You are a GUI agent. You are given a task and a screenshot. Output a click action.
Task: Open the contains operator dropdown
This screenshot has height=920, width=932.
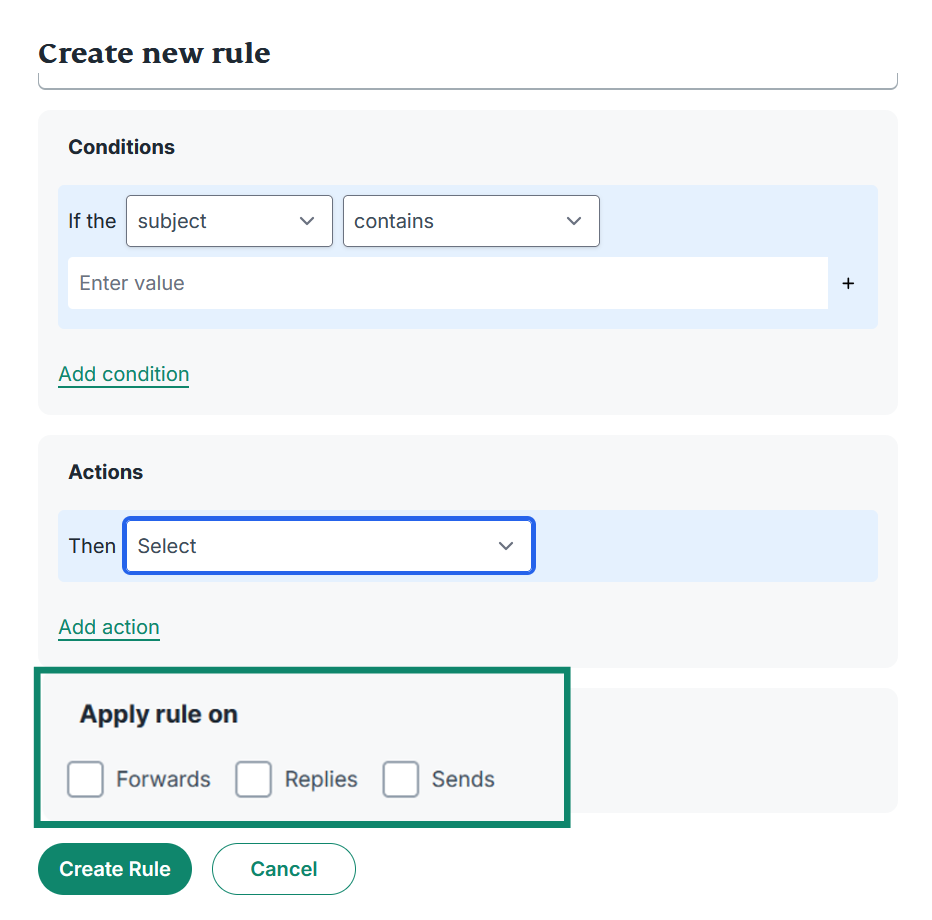[x=471, y=221]
